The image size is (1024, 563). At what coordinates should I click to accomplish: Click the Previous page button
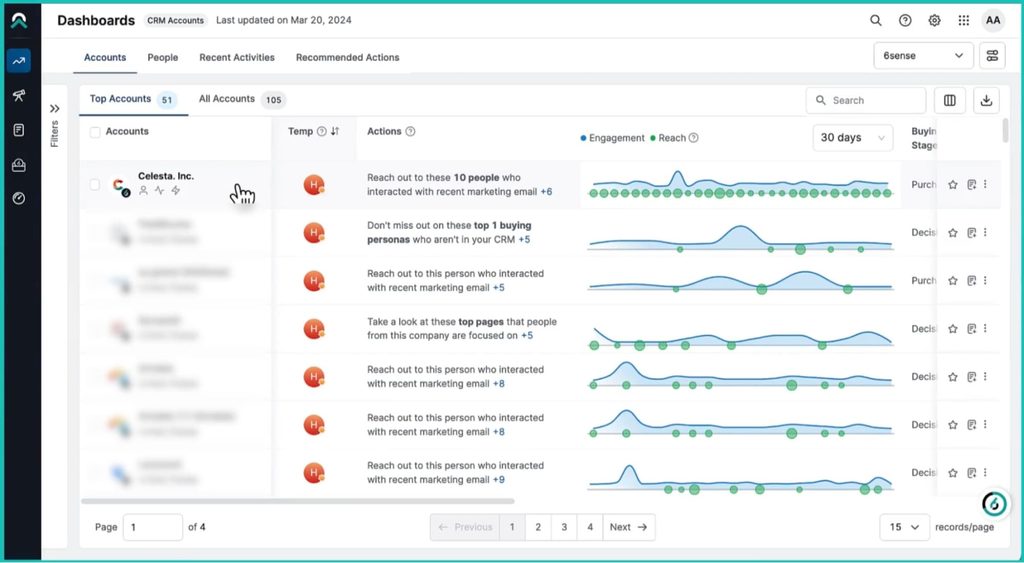click(465, 527)
